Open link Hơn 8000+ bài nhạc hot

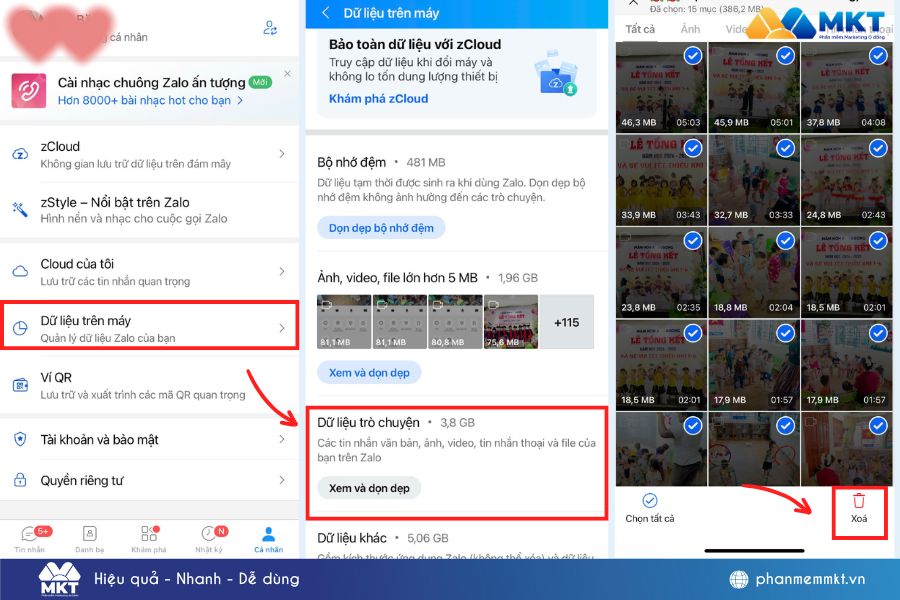coord(150,100)
